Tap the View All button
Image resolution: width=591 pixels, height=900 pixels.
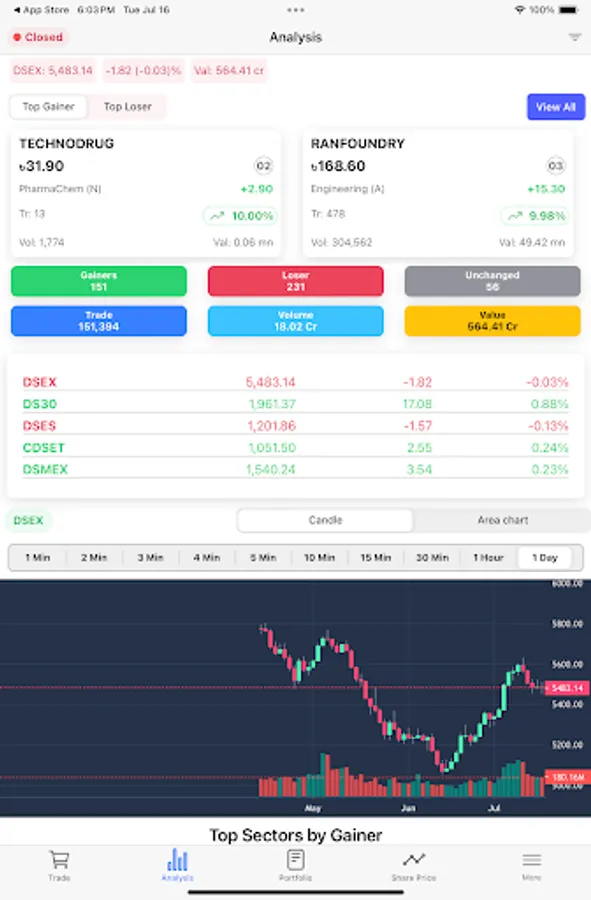pyautogui.click(x=556, y=107)
